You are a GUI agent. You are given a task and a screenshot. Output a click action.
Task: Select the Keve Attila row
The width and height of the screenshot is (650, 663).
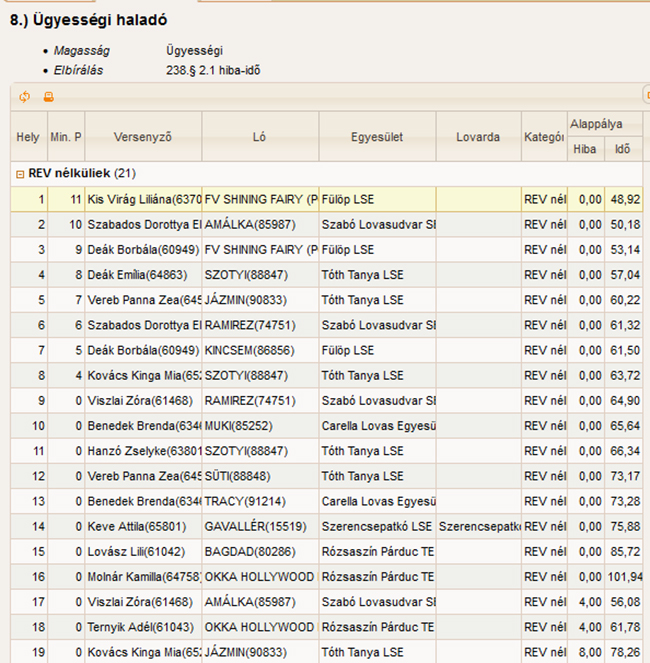[144, 526]
